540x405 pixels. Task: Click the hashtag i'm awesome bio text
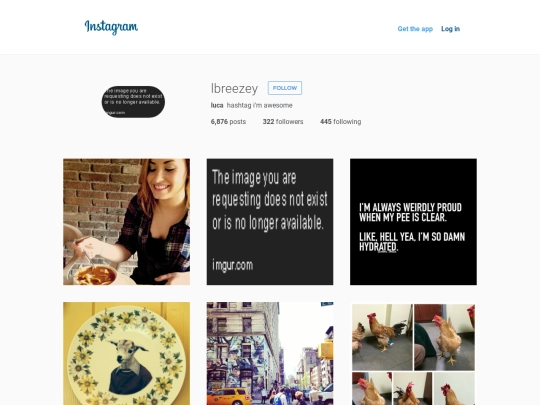[260, 105]
